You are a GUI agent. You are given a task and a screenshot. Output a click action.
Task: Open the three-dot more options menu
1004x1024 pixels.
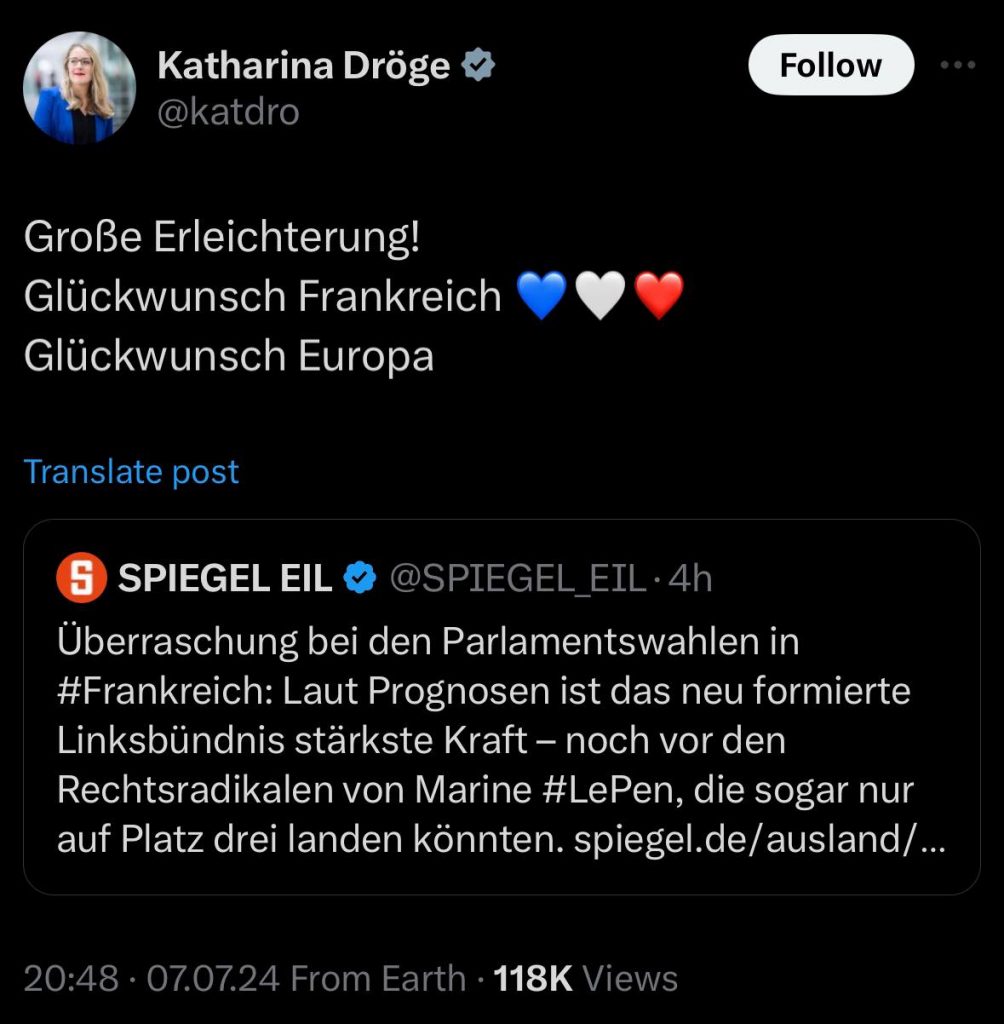pos(957,66)
